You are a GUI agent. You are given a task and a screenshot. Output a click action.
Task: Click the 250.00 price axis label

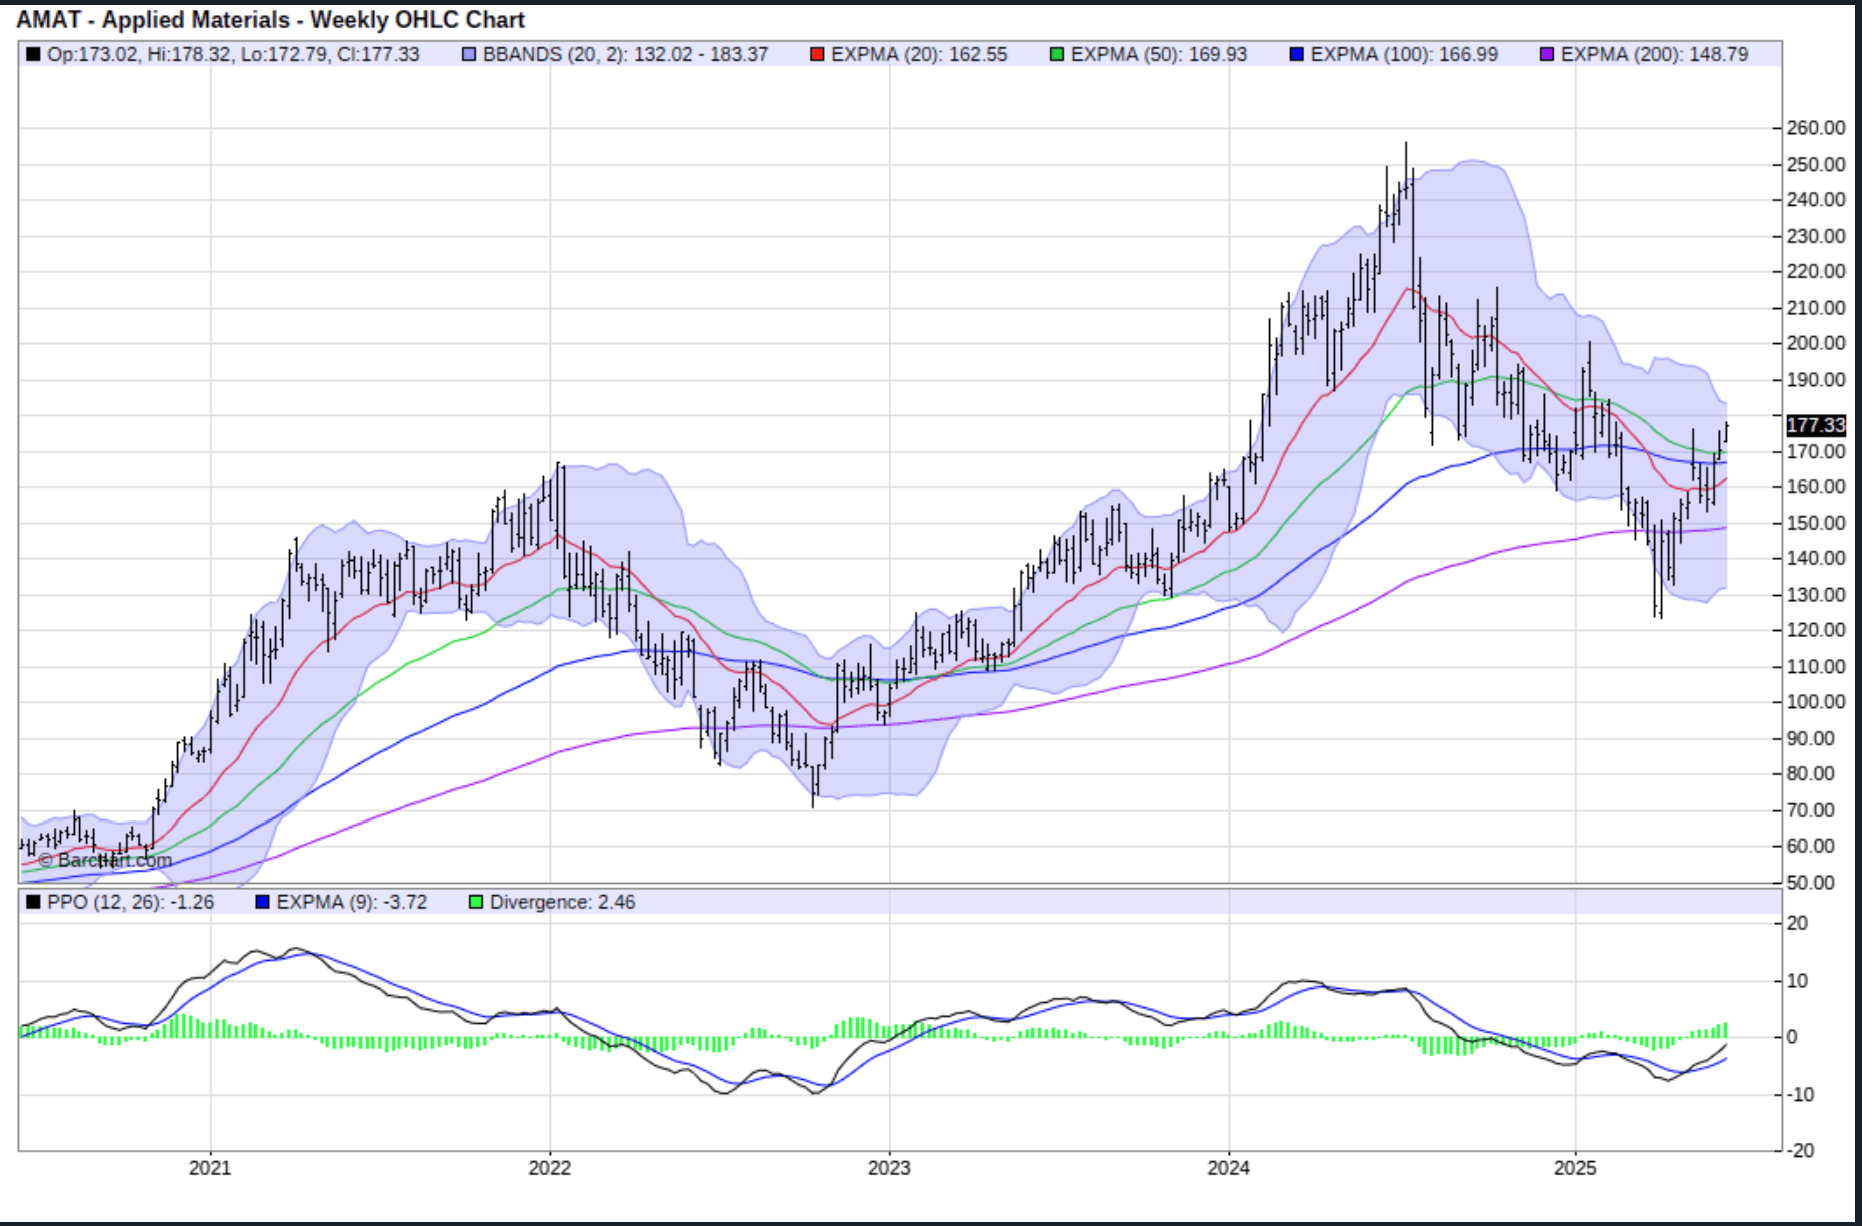point(1816,164)
